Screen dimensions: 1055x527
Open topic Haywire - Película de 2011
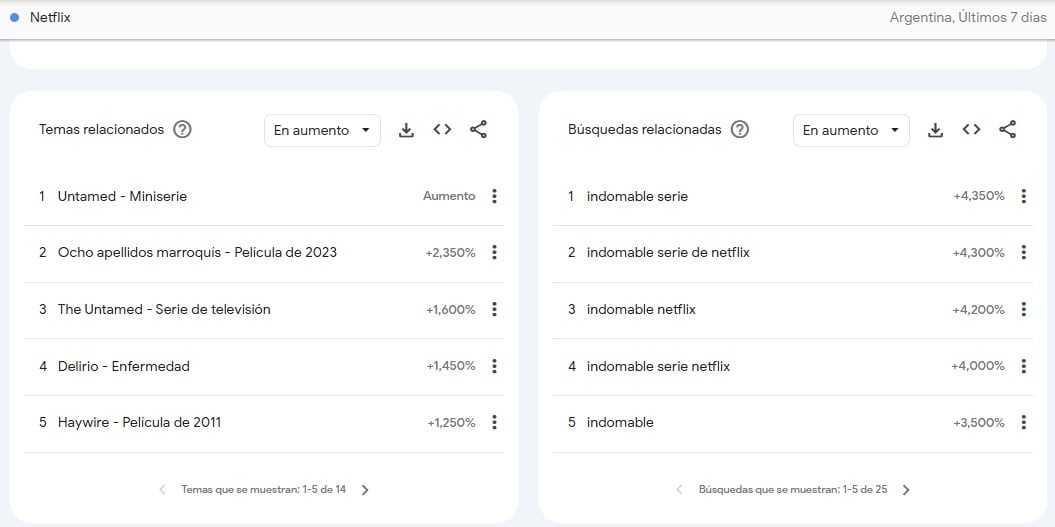139,422
